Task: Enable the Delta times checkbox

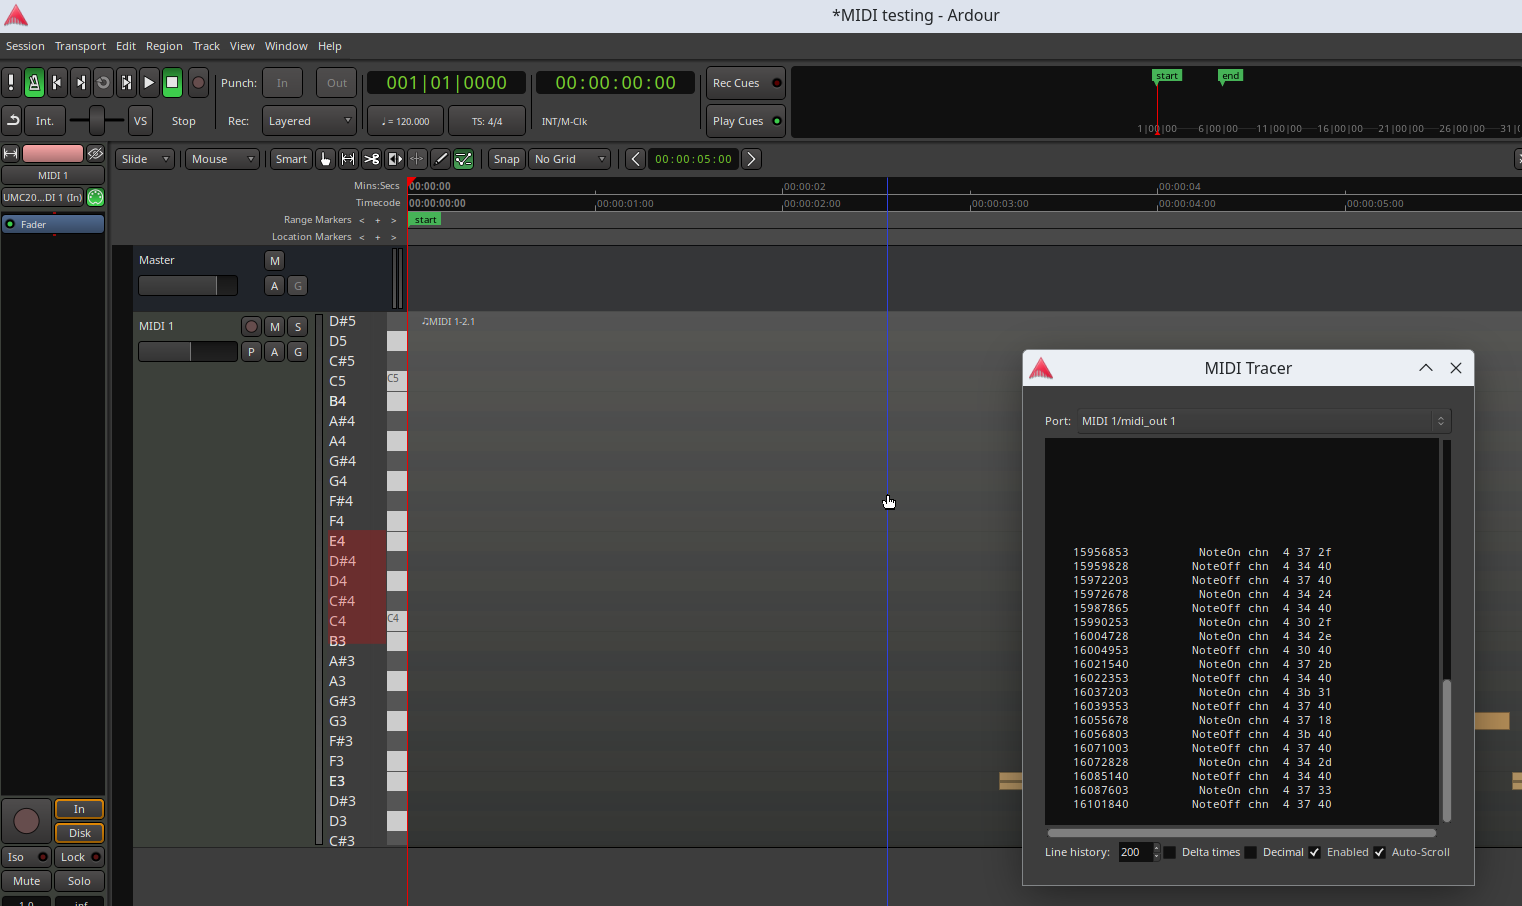Action: pos(1169,852)
